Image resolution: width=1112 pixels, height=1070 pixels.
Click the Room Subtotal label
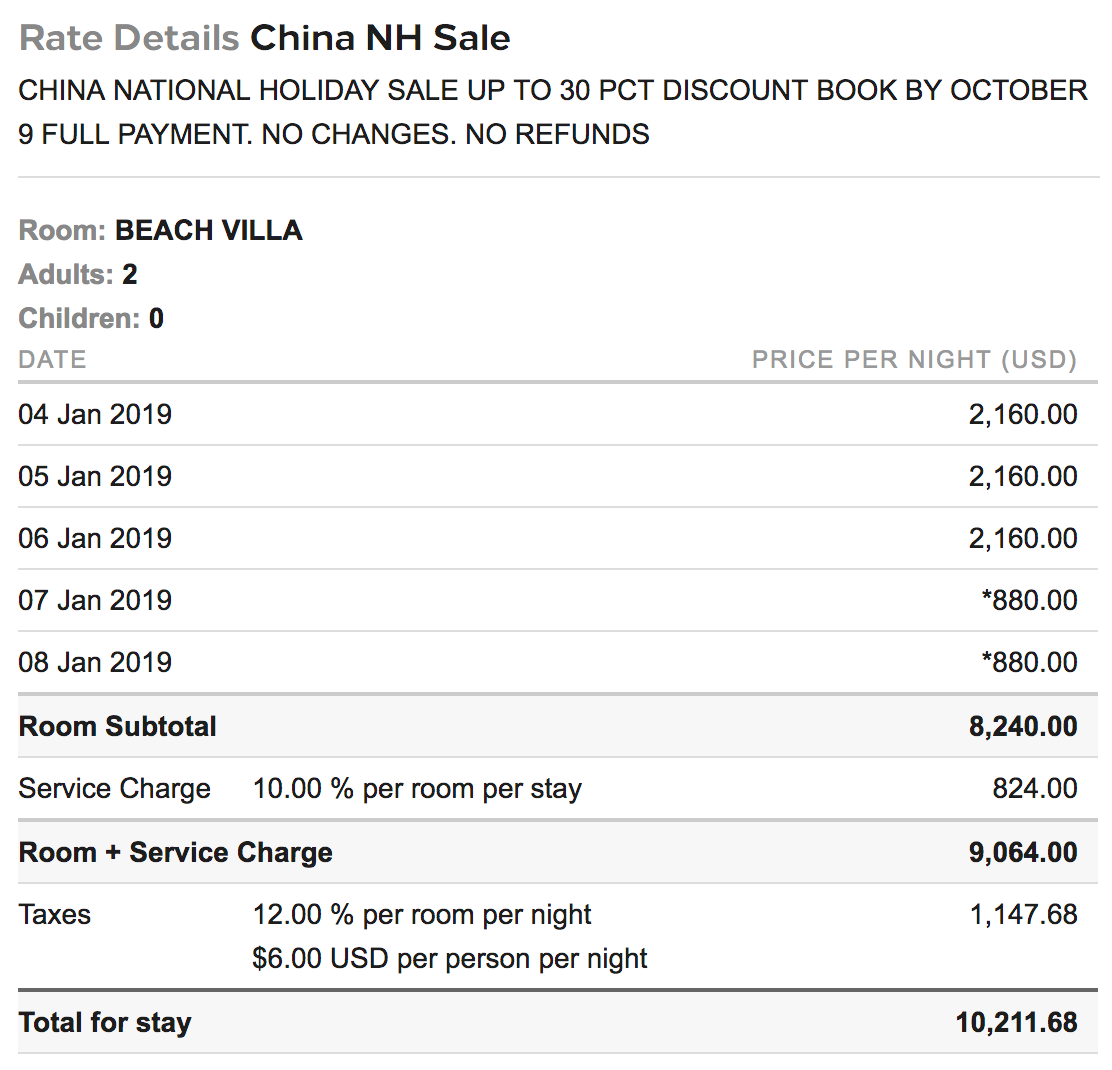coord(117,726)
